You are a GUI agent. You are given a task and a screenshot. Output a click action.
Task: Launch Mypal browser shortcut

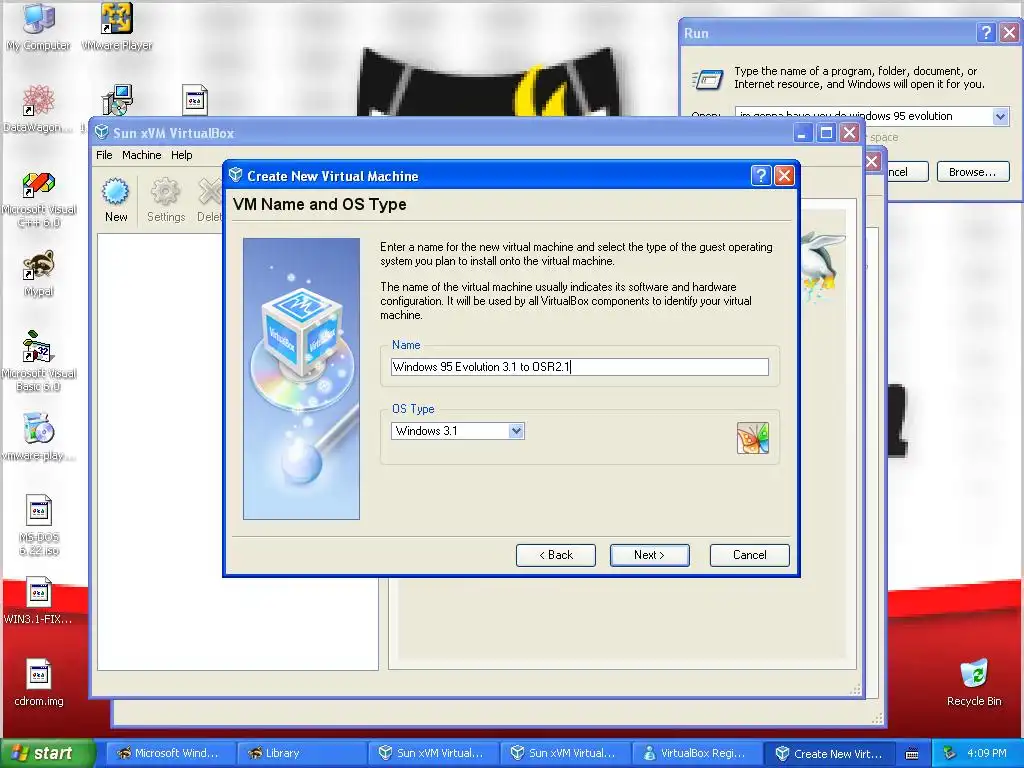[39, 274]
